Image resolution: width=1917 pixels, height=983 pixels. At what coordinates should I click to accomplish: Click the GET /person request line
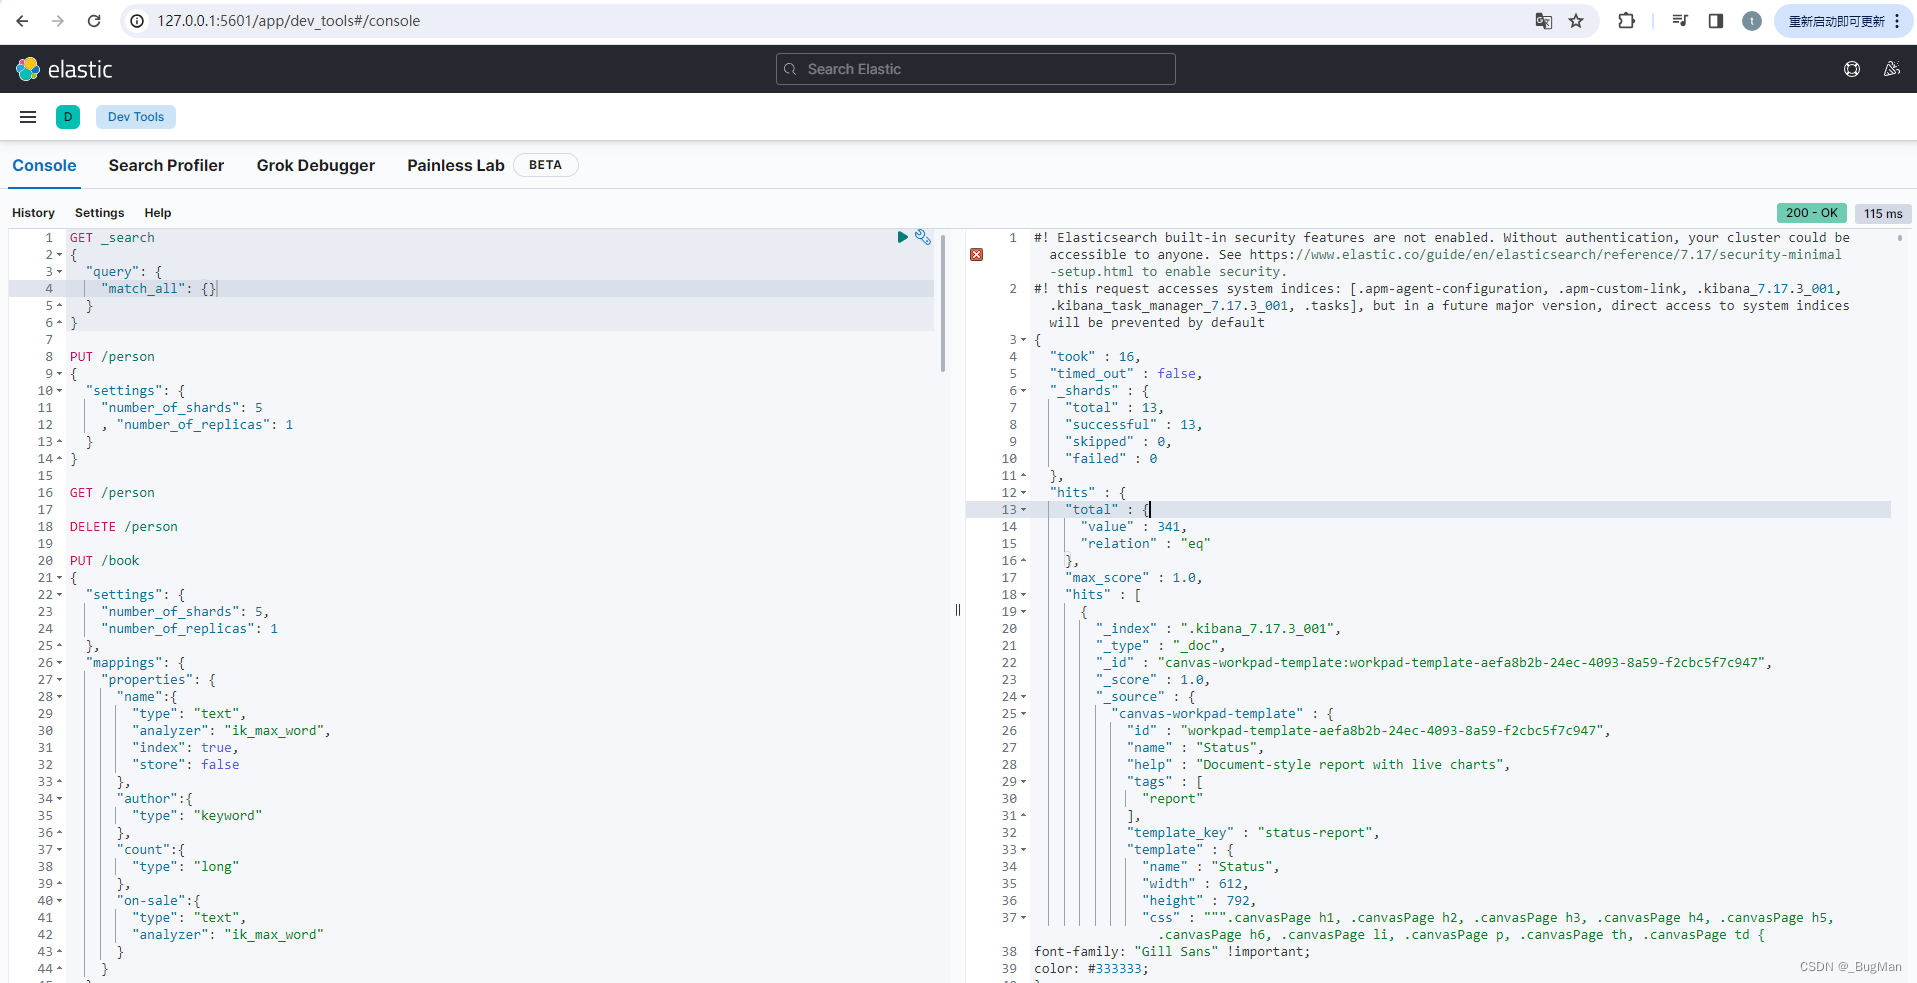click(112, 493)
